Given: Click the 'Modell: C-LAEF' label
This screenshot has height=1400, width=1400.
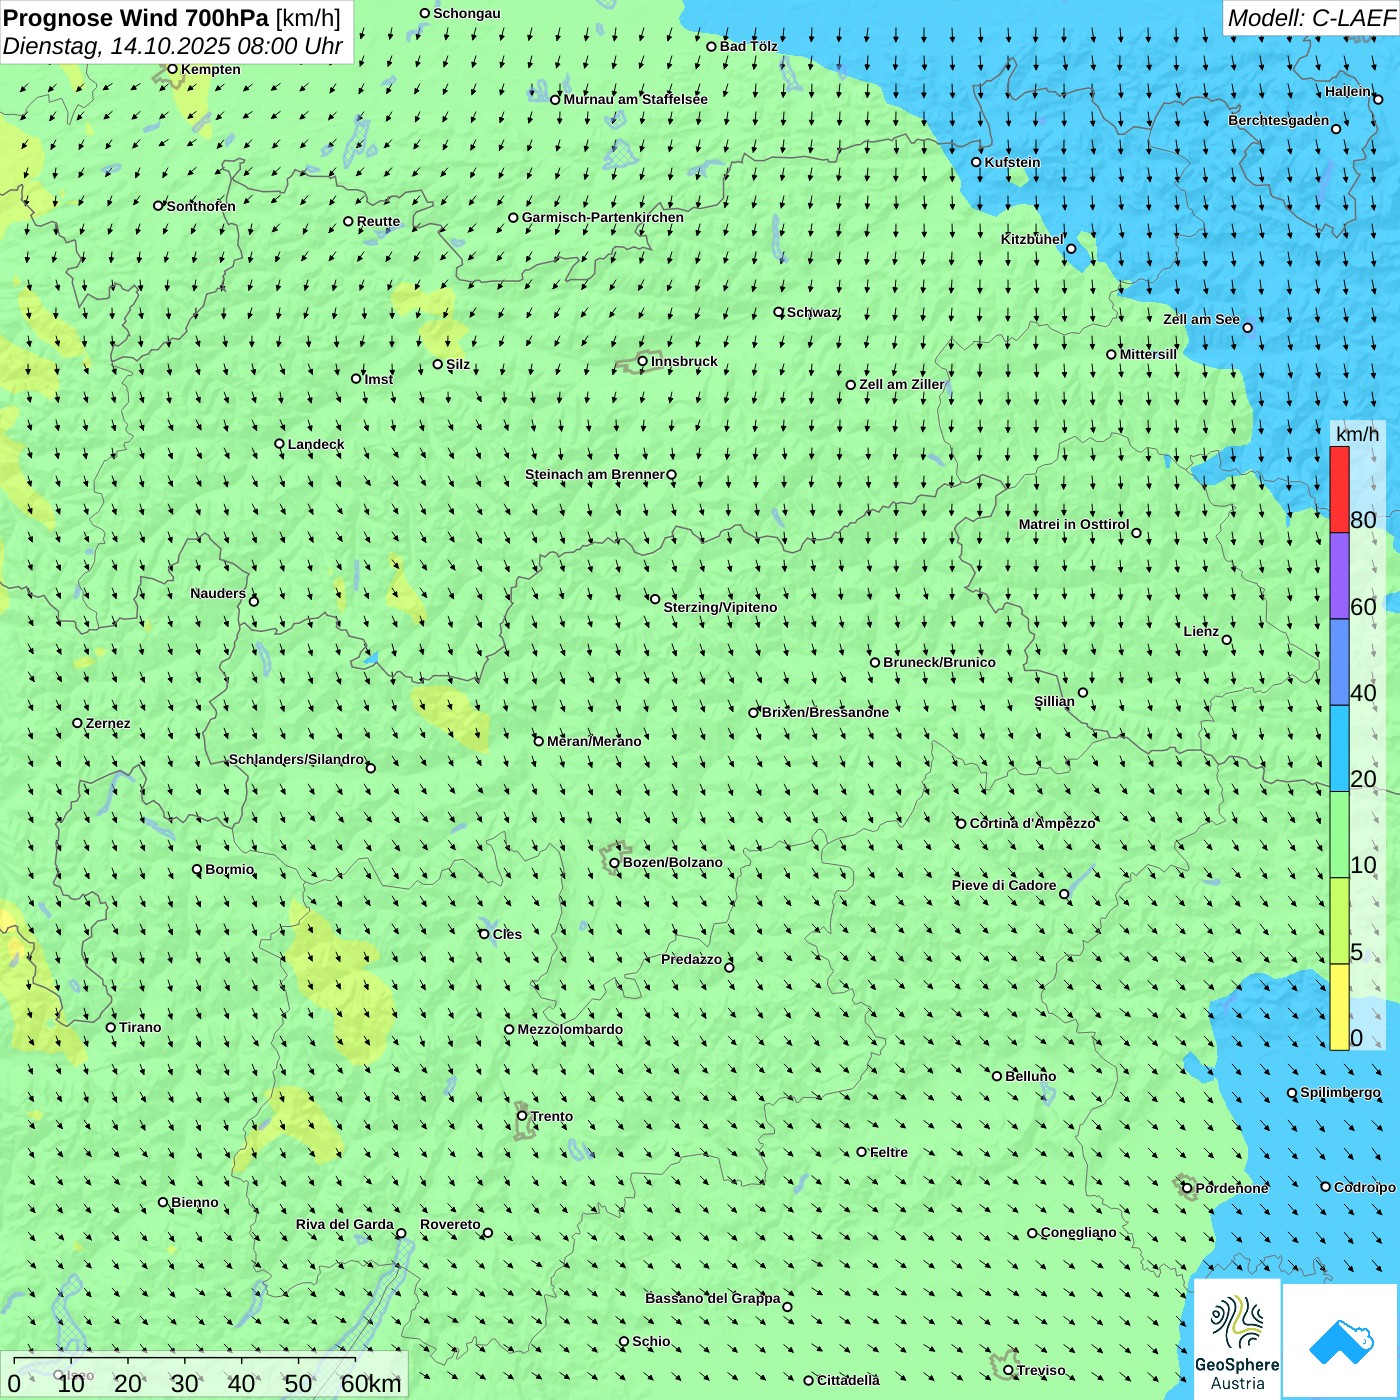Looking at the screenshot, I should click(1310, 18).
